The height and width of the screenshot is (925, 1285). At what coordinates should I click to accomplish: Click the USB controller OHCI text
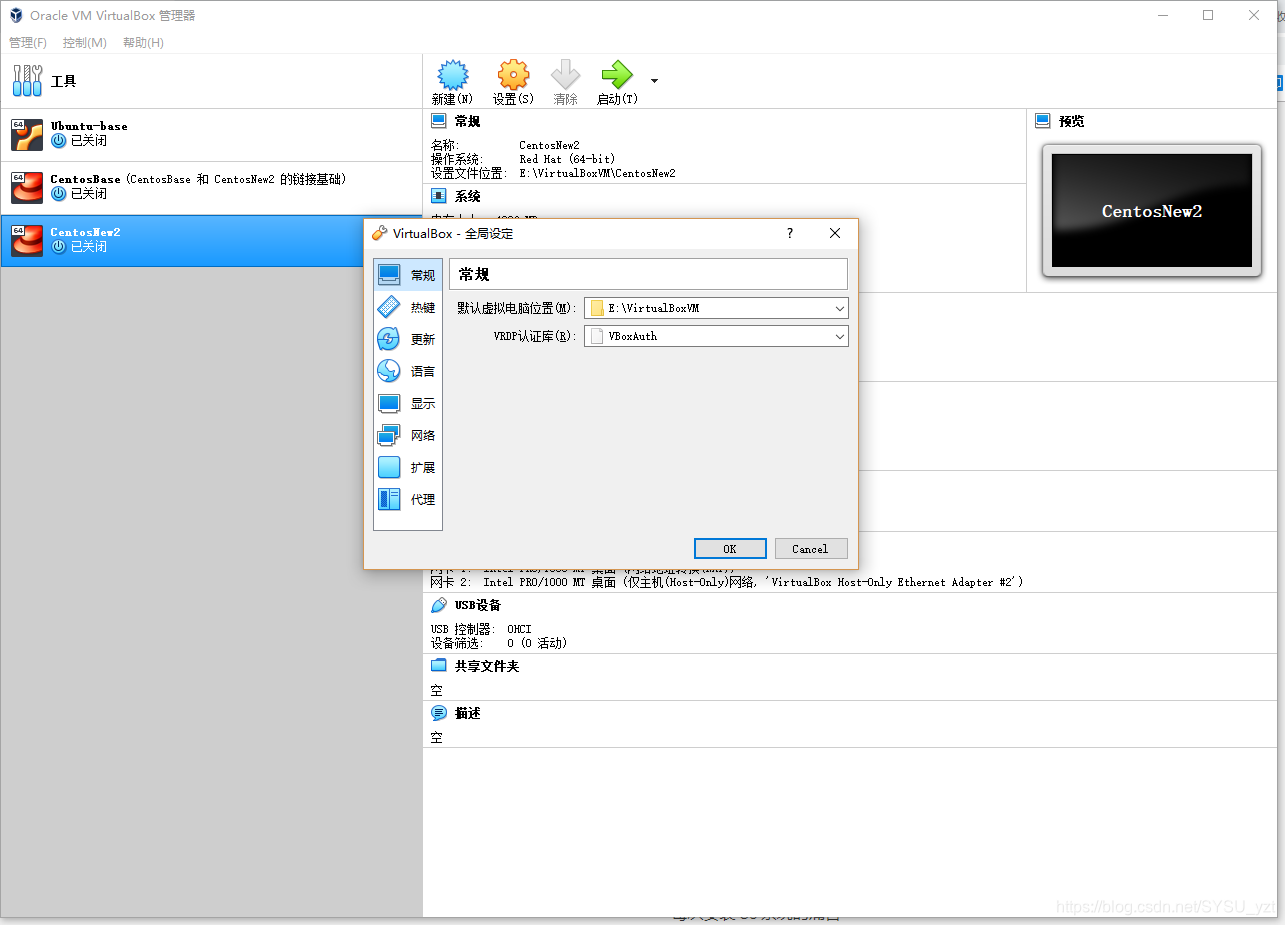pos(519,629)
